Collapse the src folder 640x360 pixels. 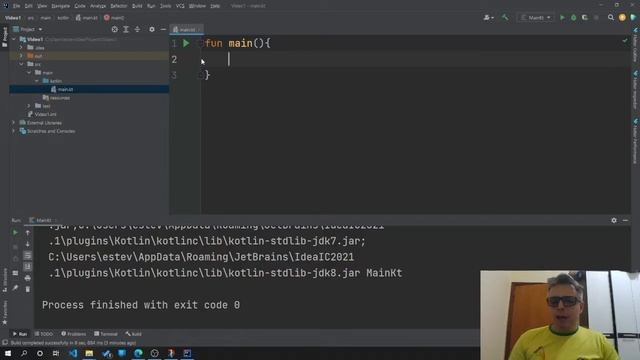21,64
